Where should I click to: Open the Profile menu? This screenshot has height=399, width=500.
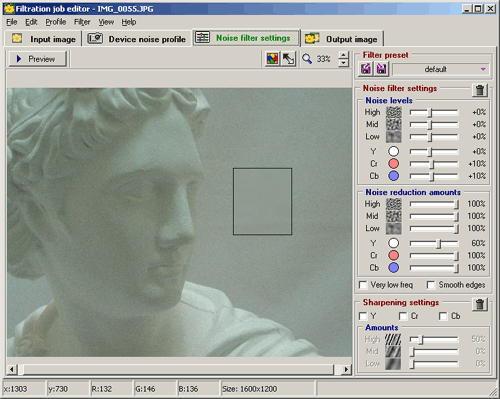56,22
